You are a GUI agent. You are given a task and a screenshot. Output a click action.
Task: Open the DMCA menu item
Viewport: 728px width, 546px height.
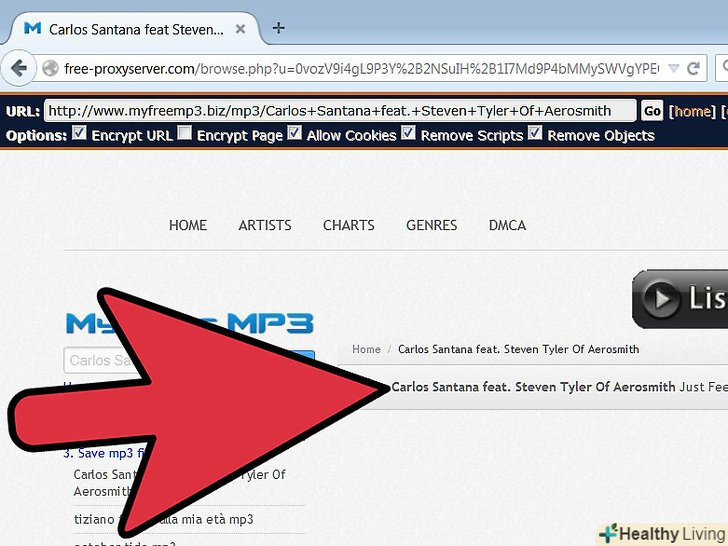click(x=507, y=225)
